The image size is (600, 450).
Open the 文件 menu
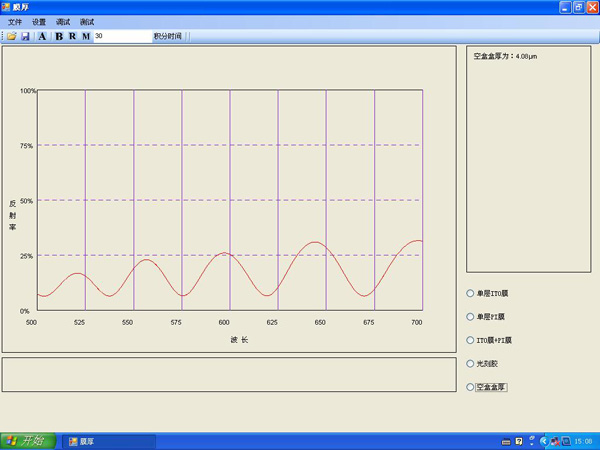[15, 21]
